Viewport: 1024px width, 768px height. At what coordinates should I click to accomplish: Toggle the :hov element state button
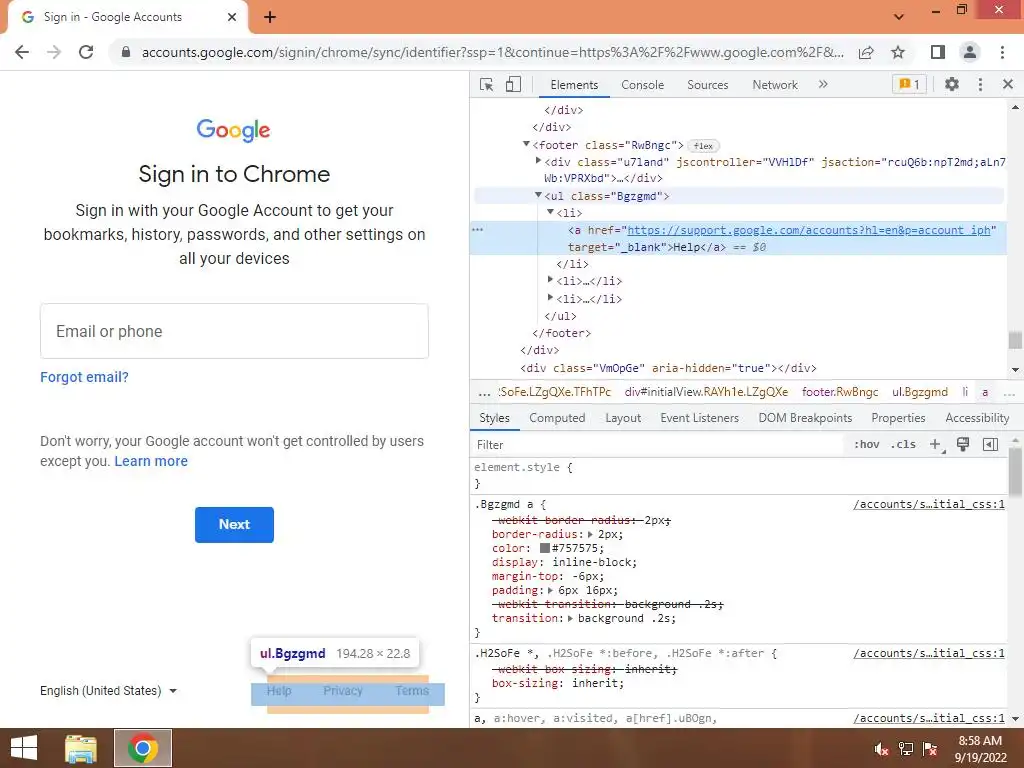coord(867,445)
